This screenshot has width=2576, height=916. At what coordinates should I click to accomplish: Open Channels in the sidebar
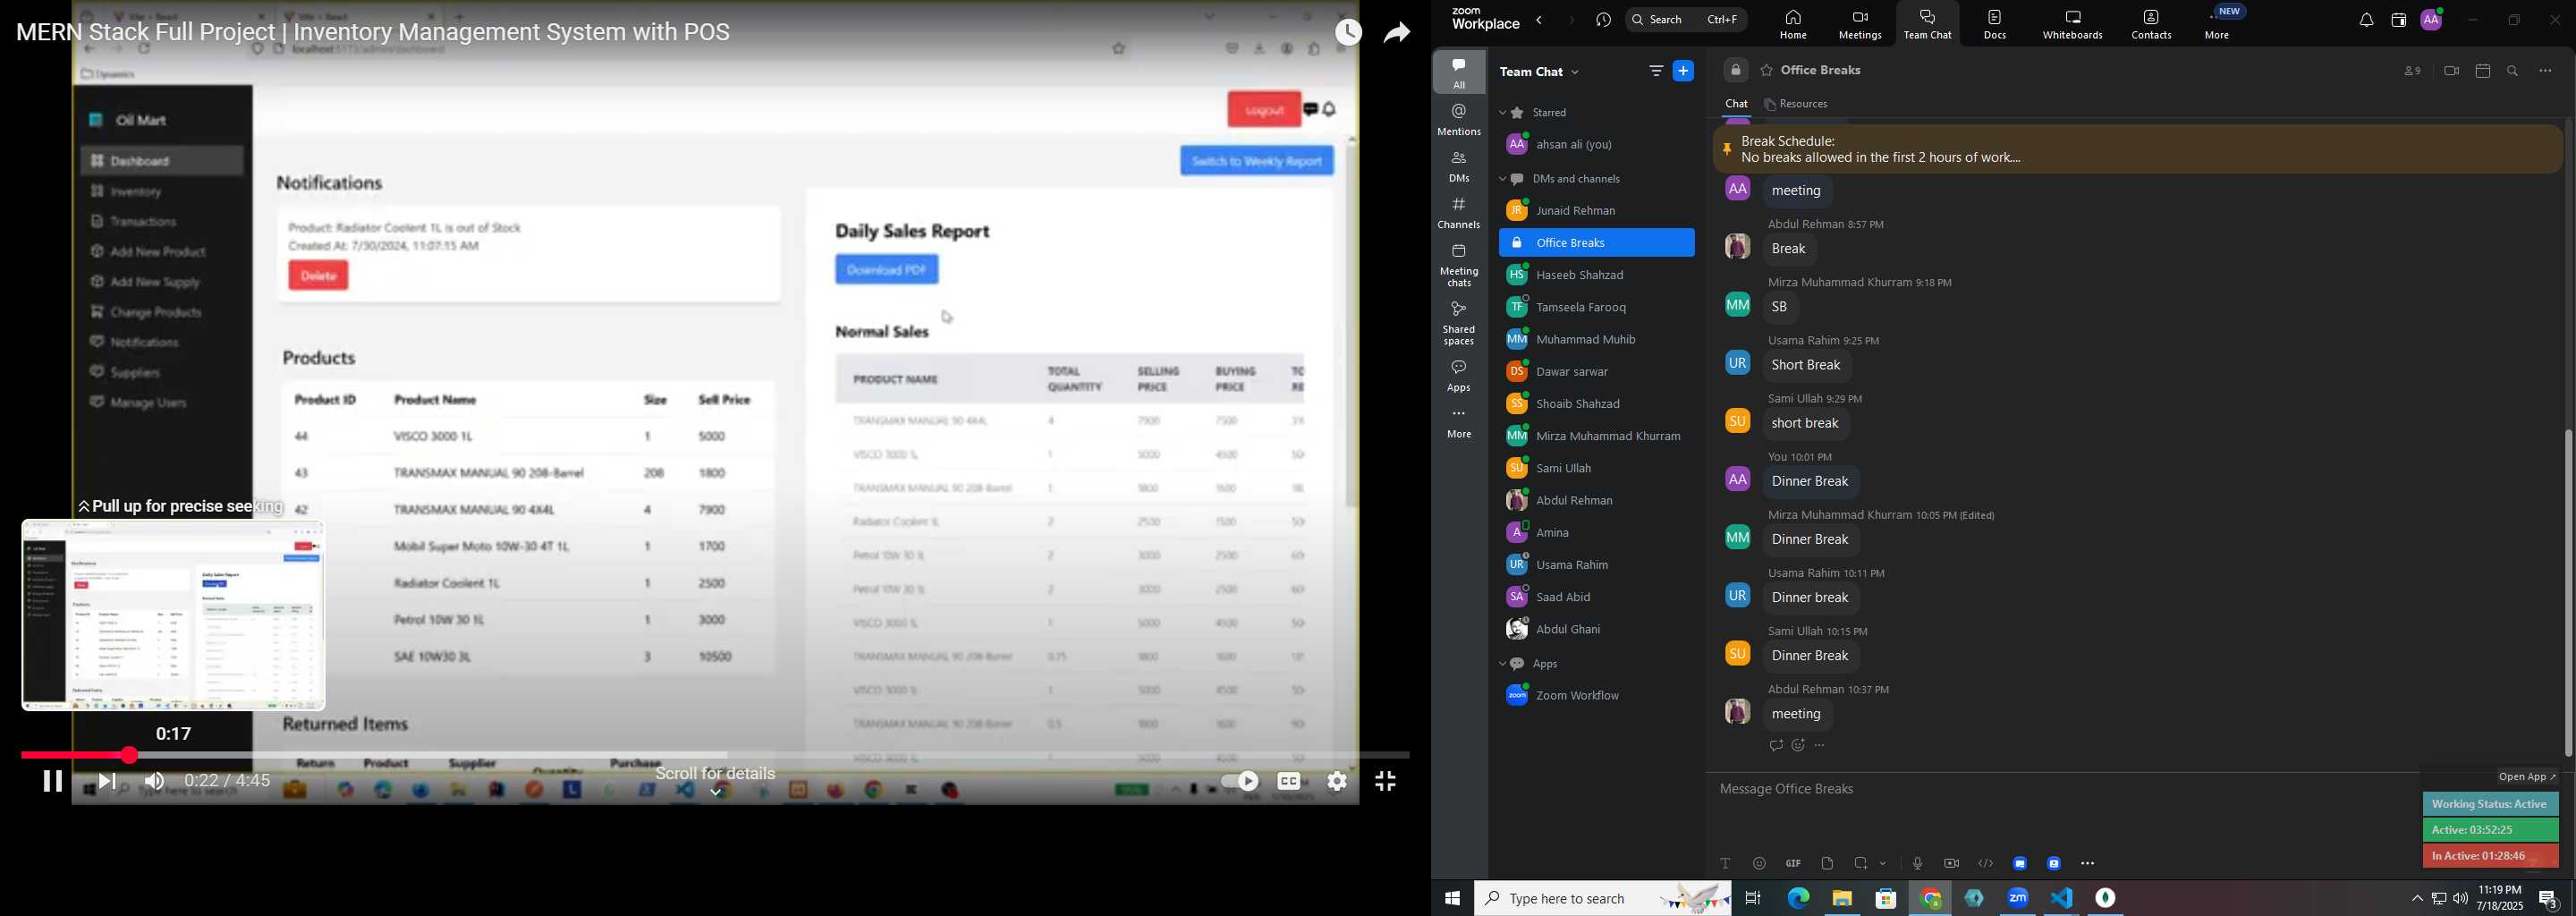[x=1459, y=213]
